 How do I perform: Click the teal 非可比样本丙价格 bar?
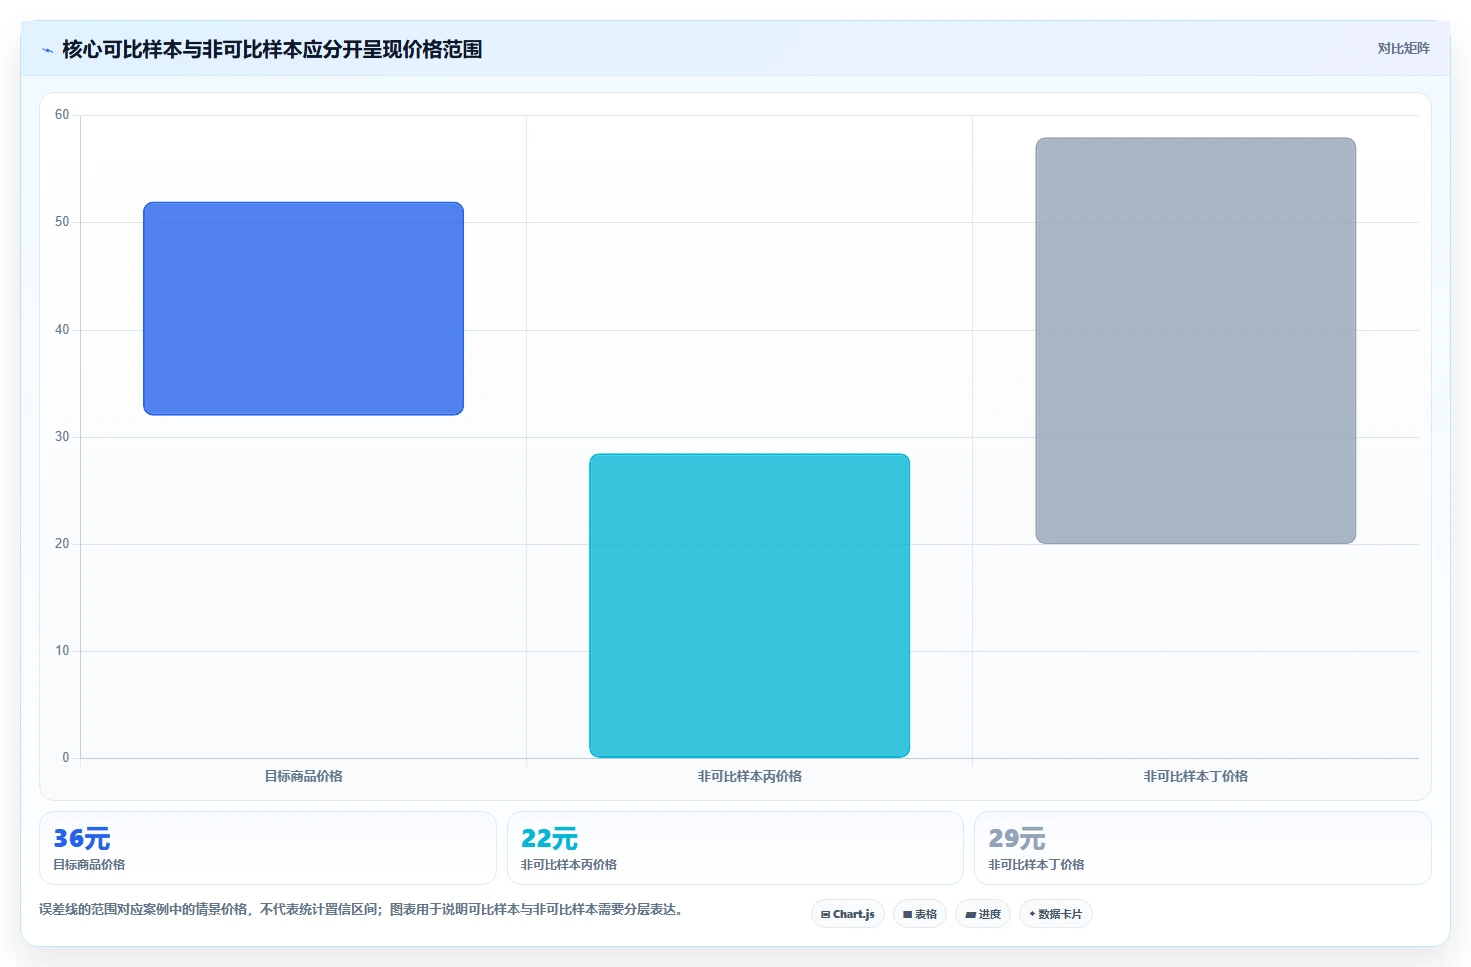[749, 605]
